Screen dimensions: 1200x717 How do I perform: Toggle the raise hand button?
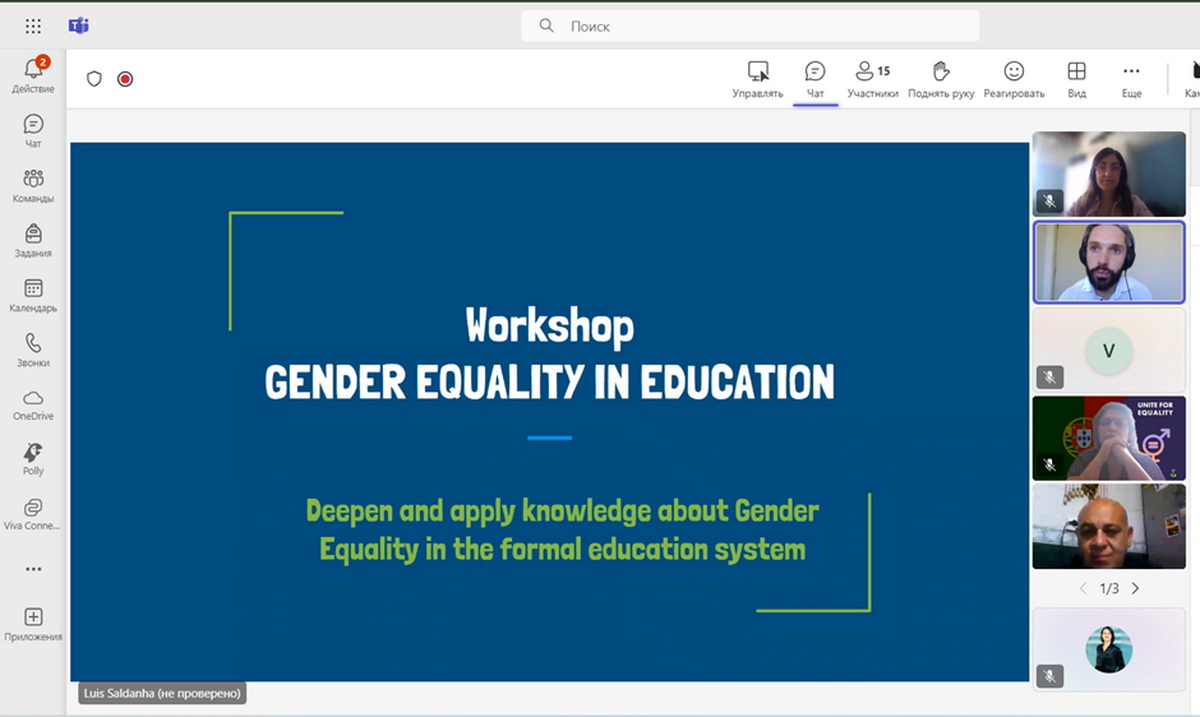click(941, 79)
